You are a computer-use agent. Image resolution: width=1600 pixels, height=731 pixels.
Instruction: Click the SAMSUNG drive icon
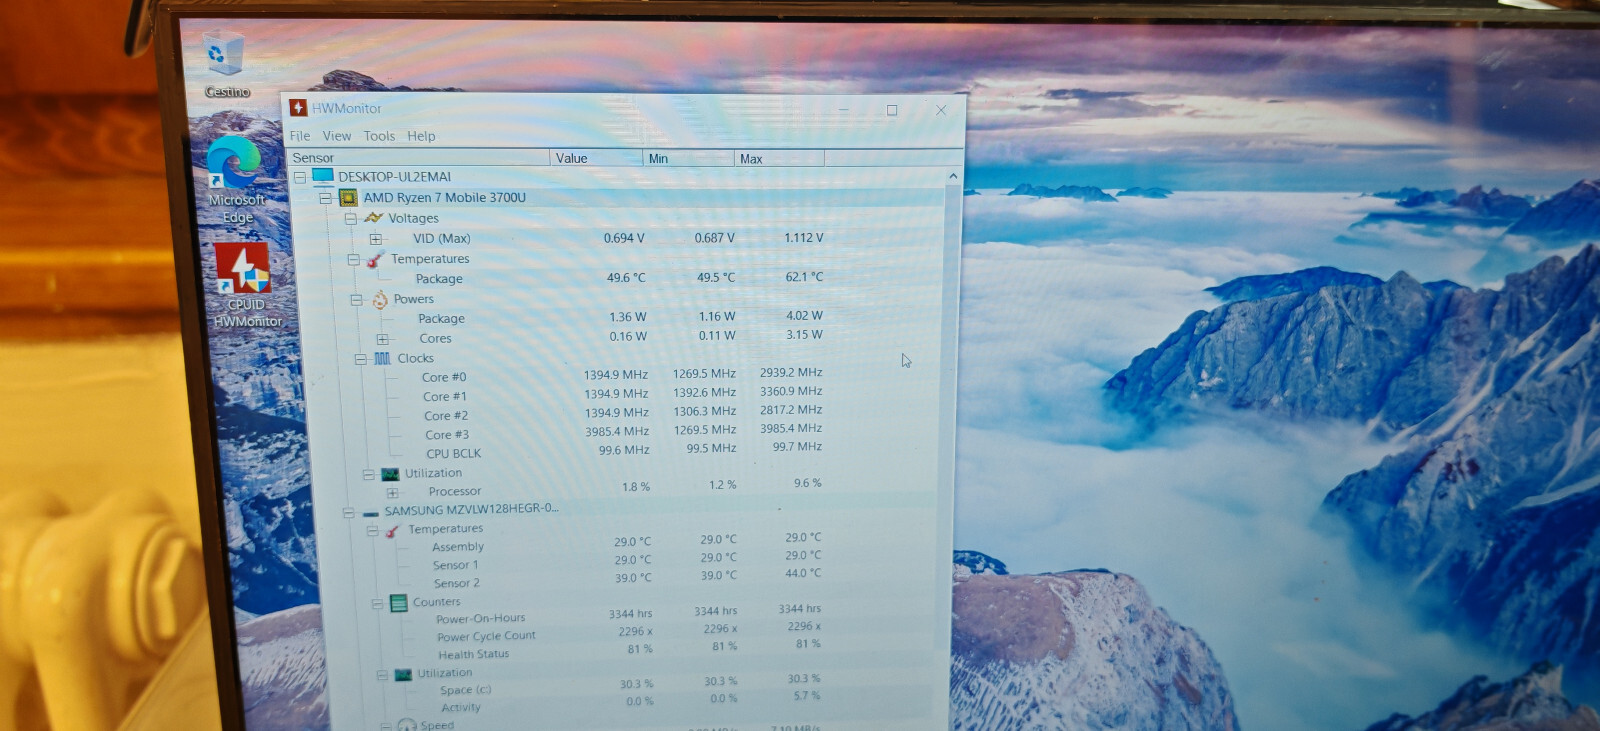[370, 512]
